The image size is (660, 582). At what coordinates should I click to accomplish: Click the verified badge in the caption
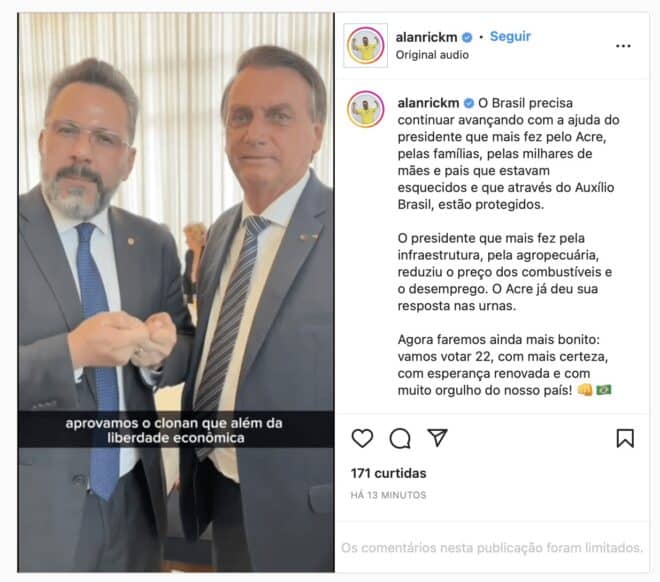click(468, 103)
